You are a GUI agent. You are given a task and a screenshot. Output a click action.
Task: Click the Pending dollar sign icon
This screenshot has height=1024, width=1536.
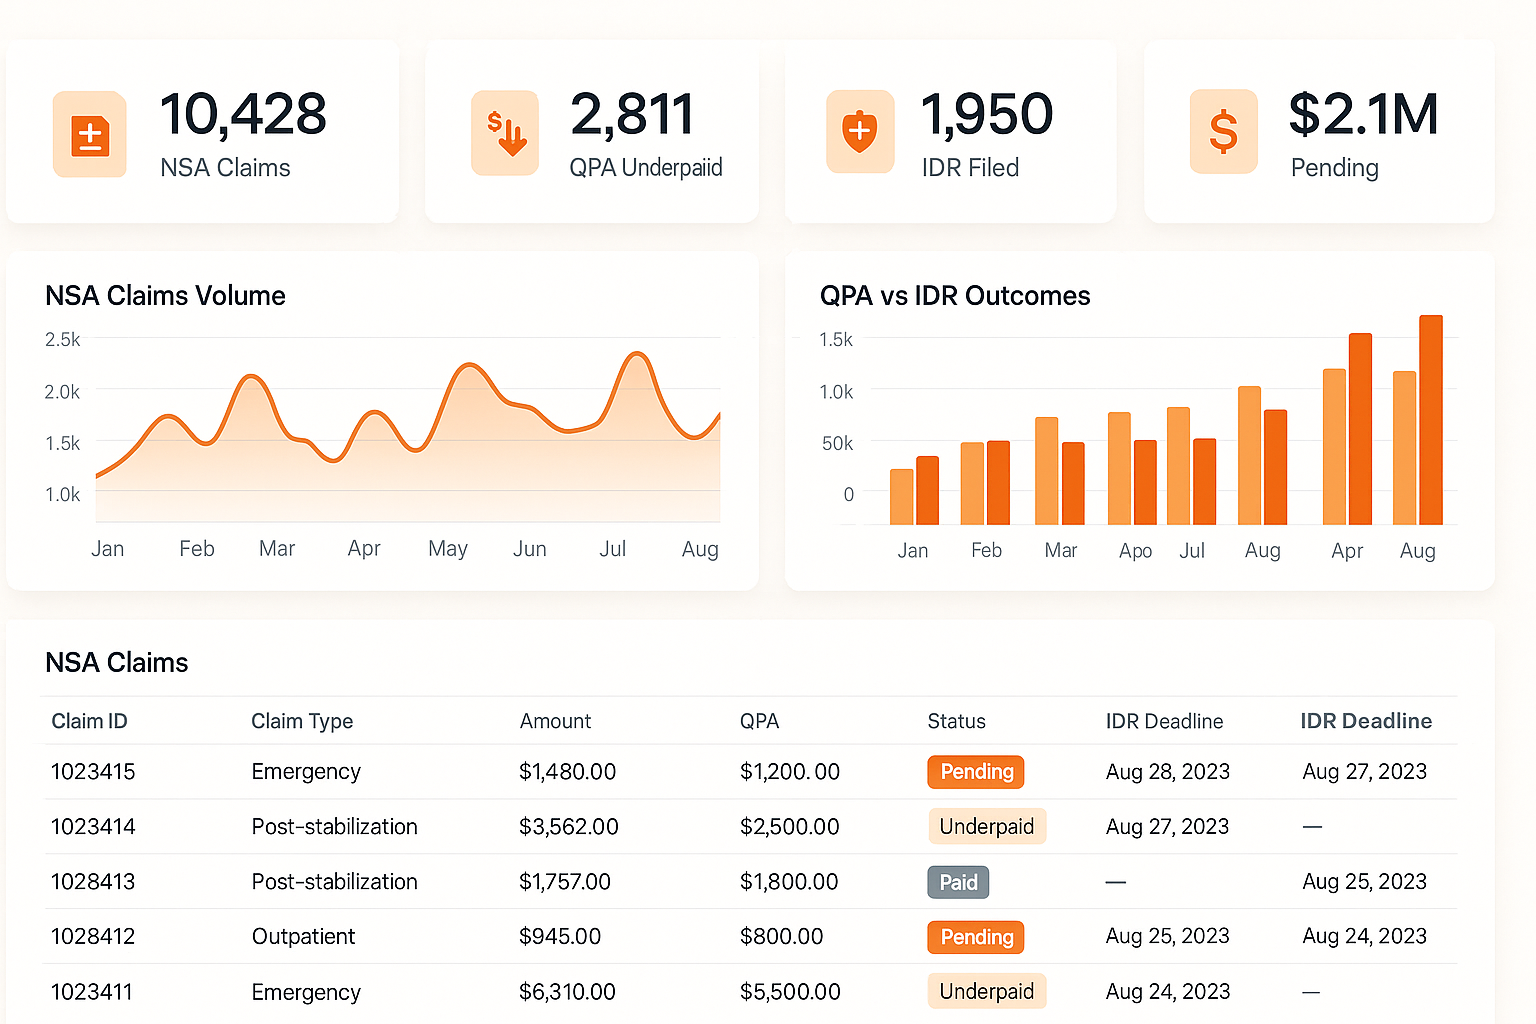pyautogui.click(x=1223, y=133)
